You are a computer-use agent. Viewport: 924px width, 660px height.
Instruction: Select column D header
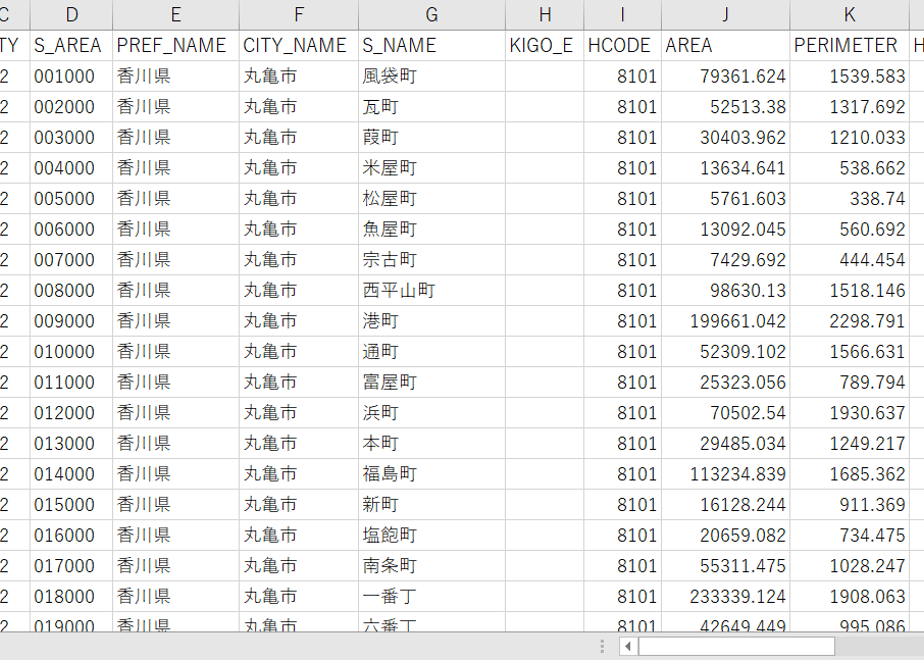71,15
